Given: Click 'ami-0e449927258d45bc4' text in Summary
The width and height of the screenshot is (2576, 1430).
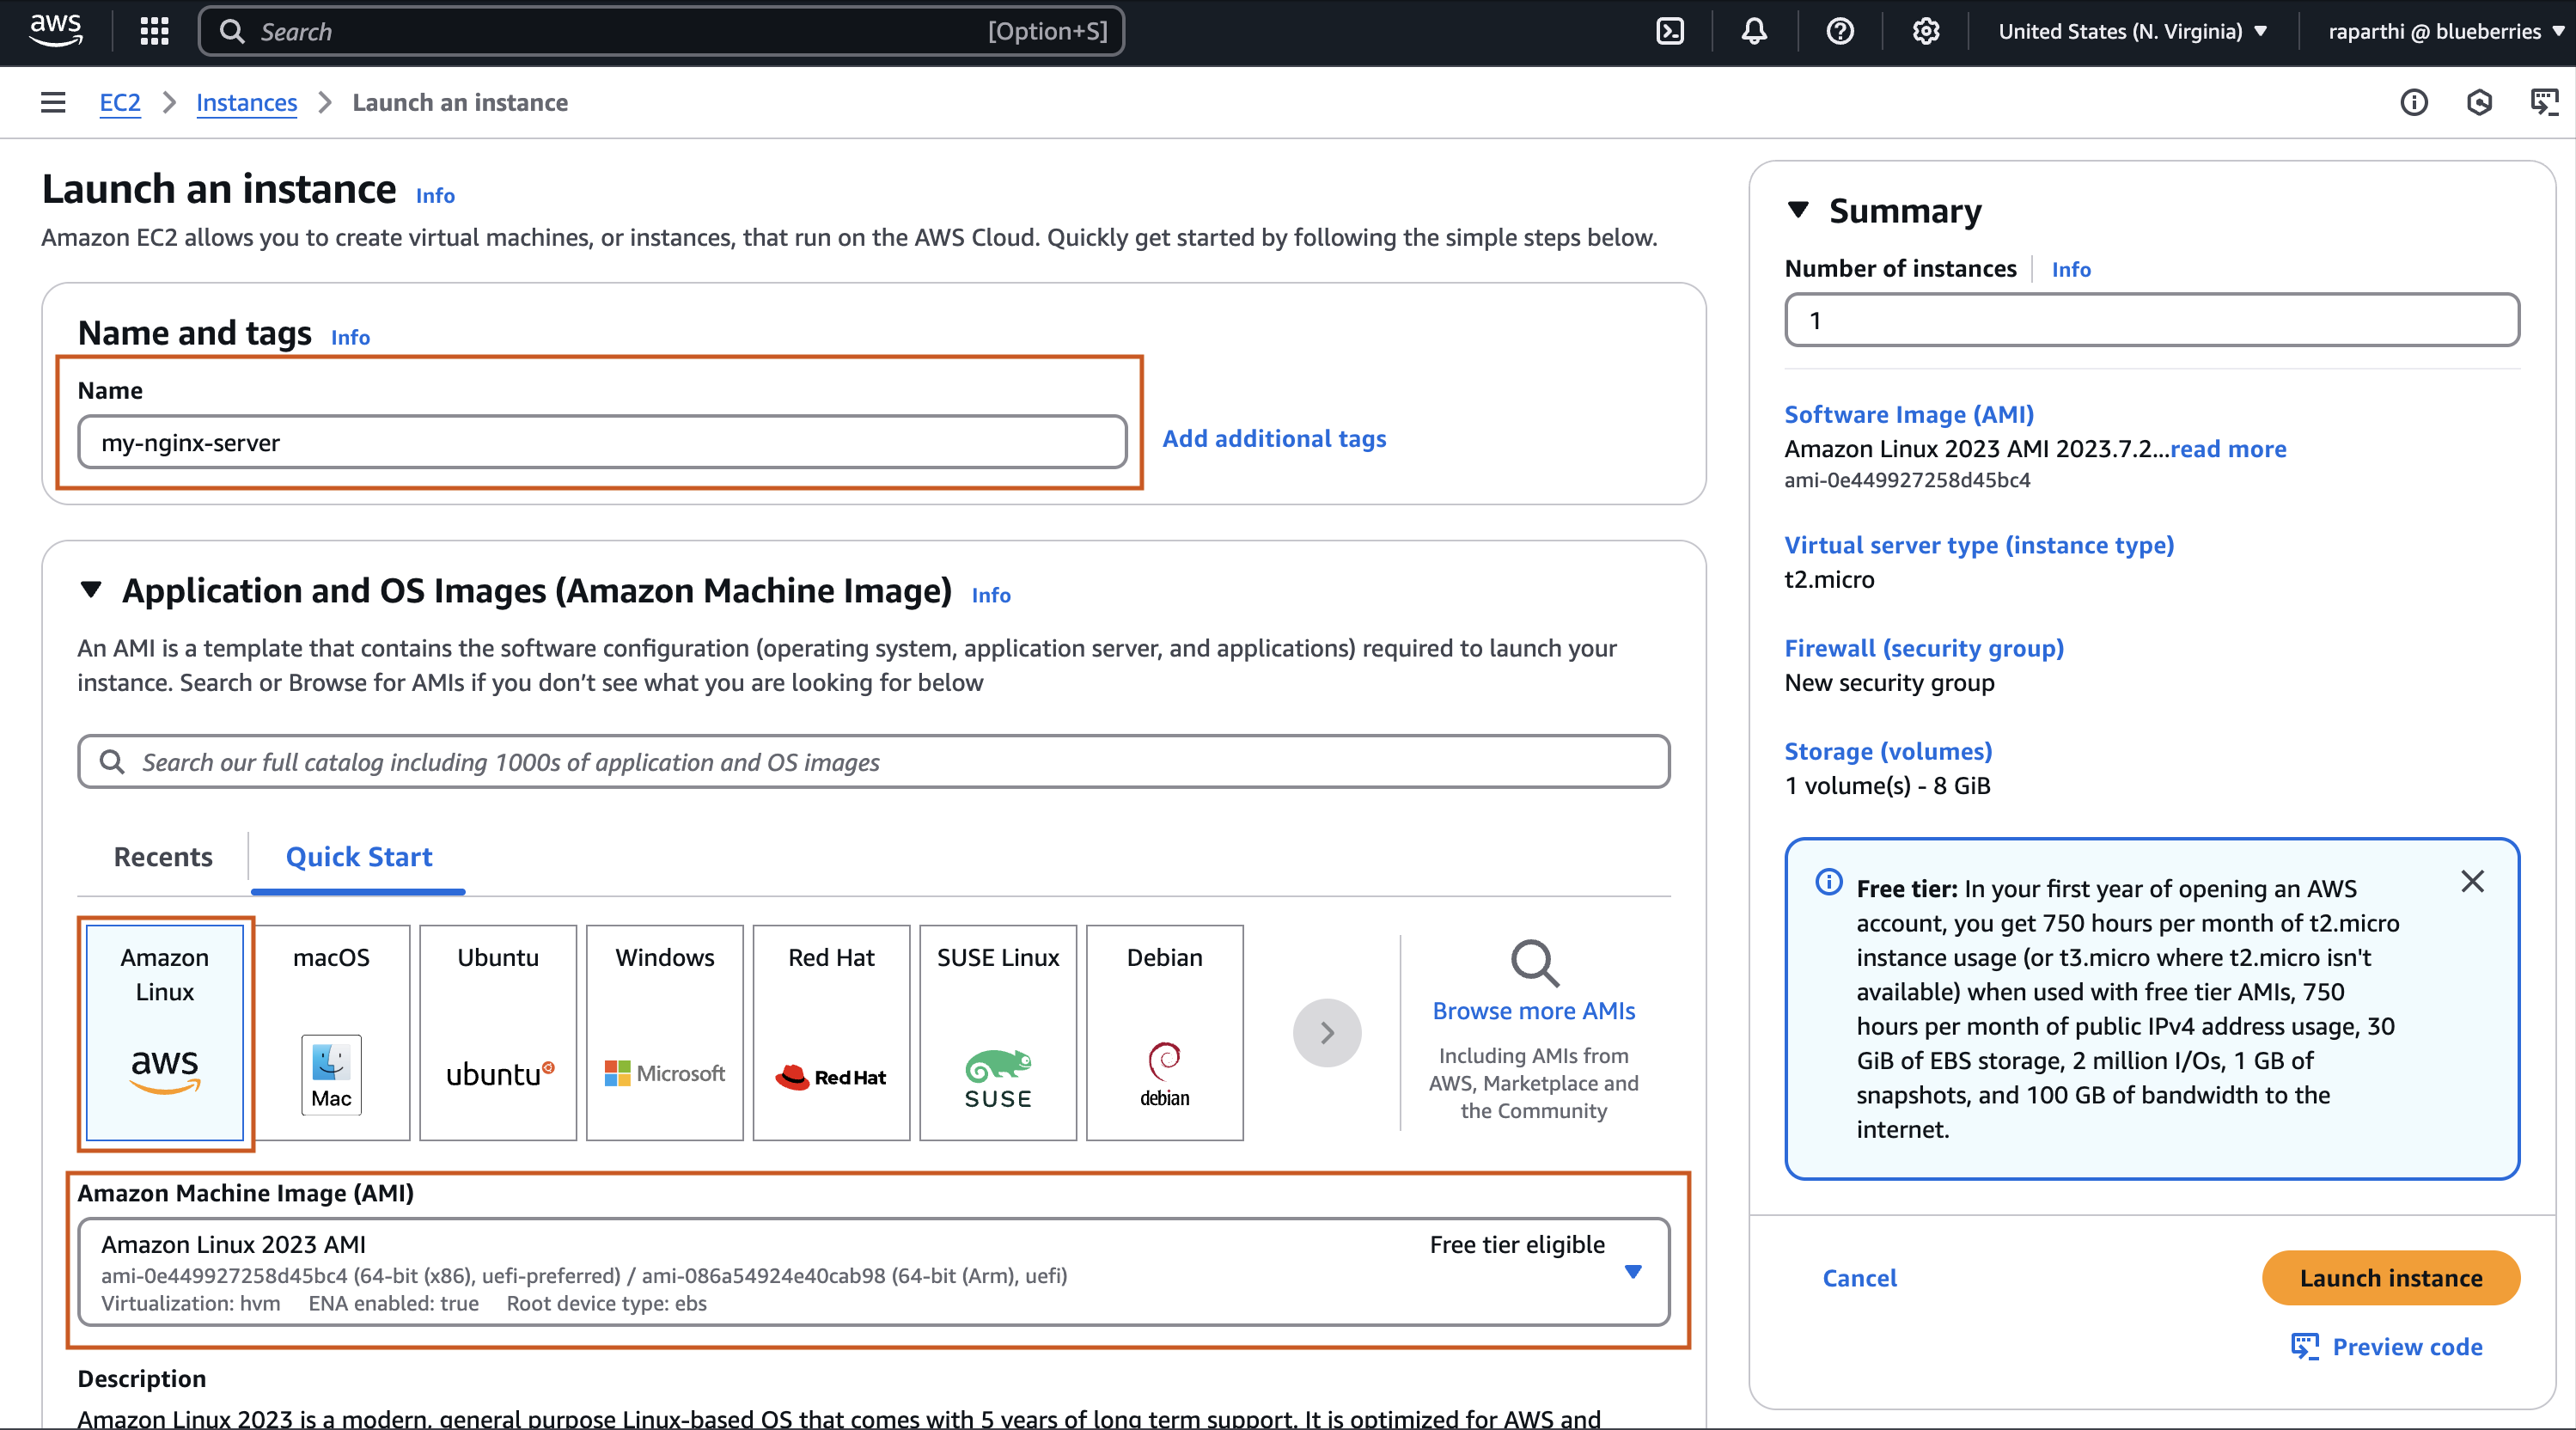Looking at the screenshot, I should point(1907,480).
